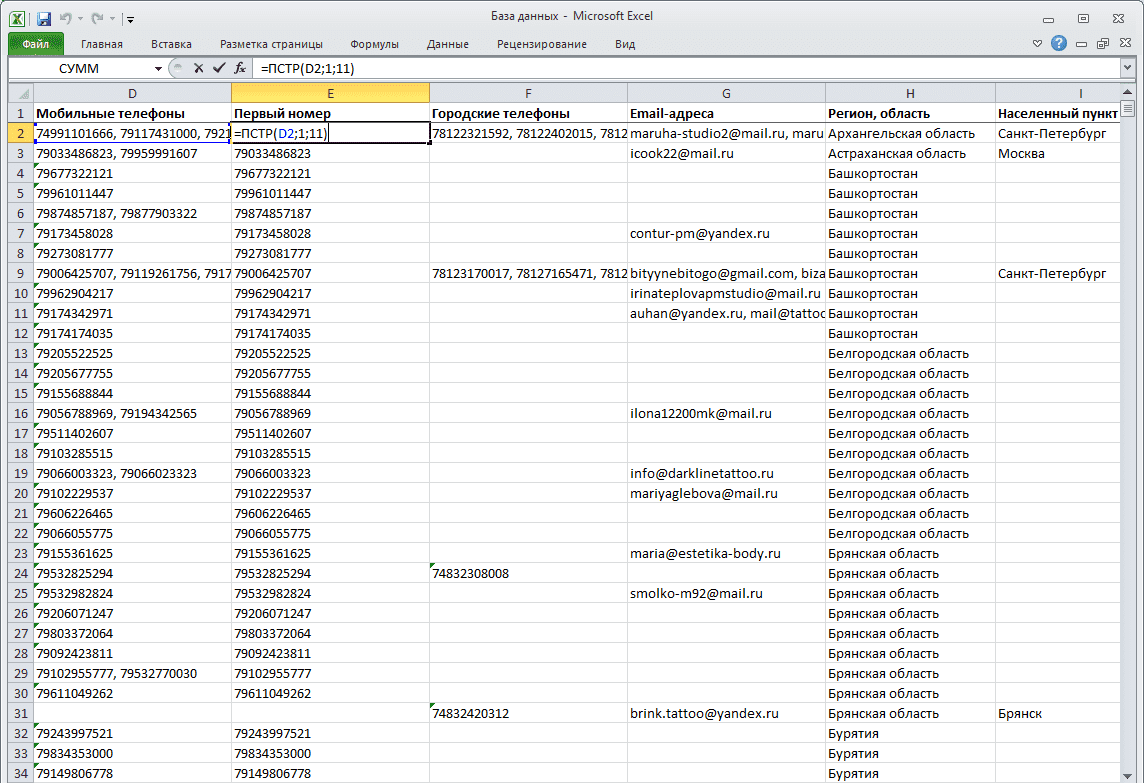Undo the last action
The height and width of the screenshot is (783, 1144).
coord(66,18)
